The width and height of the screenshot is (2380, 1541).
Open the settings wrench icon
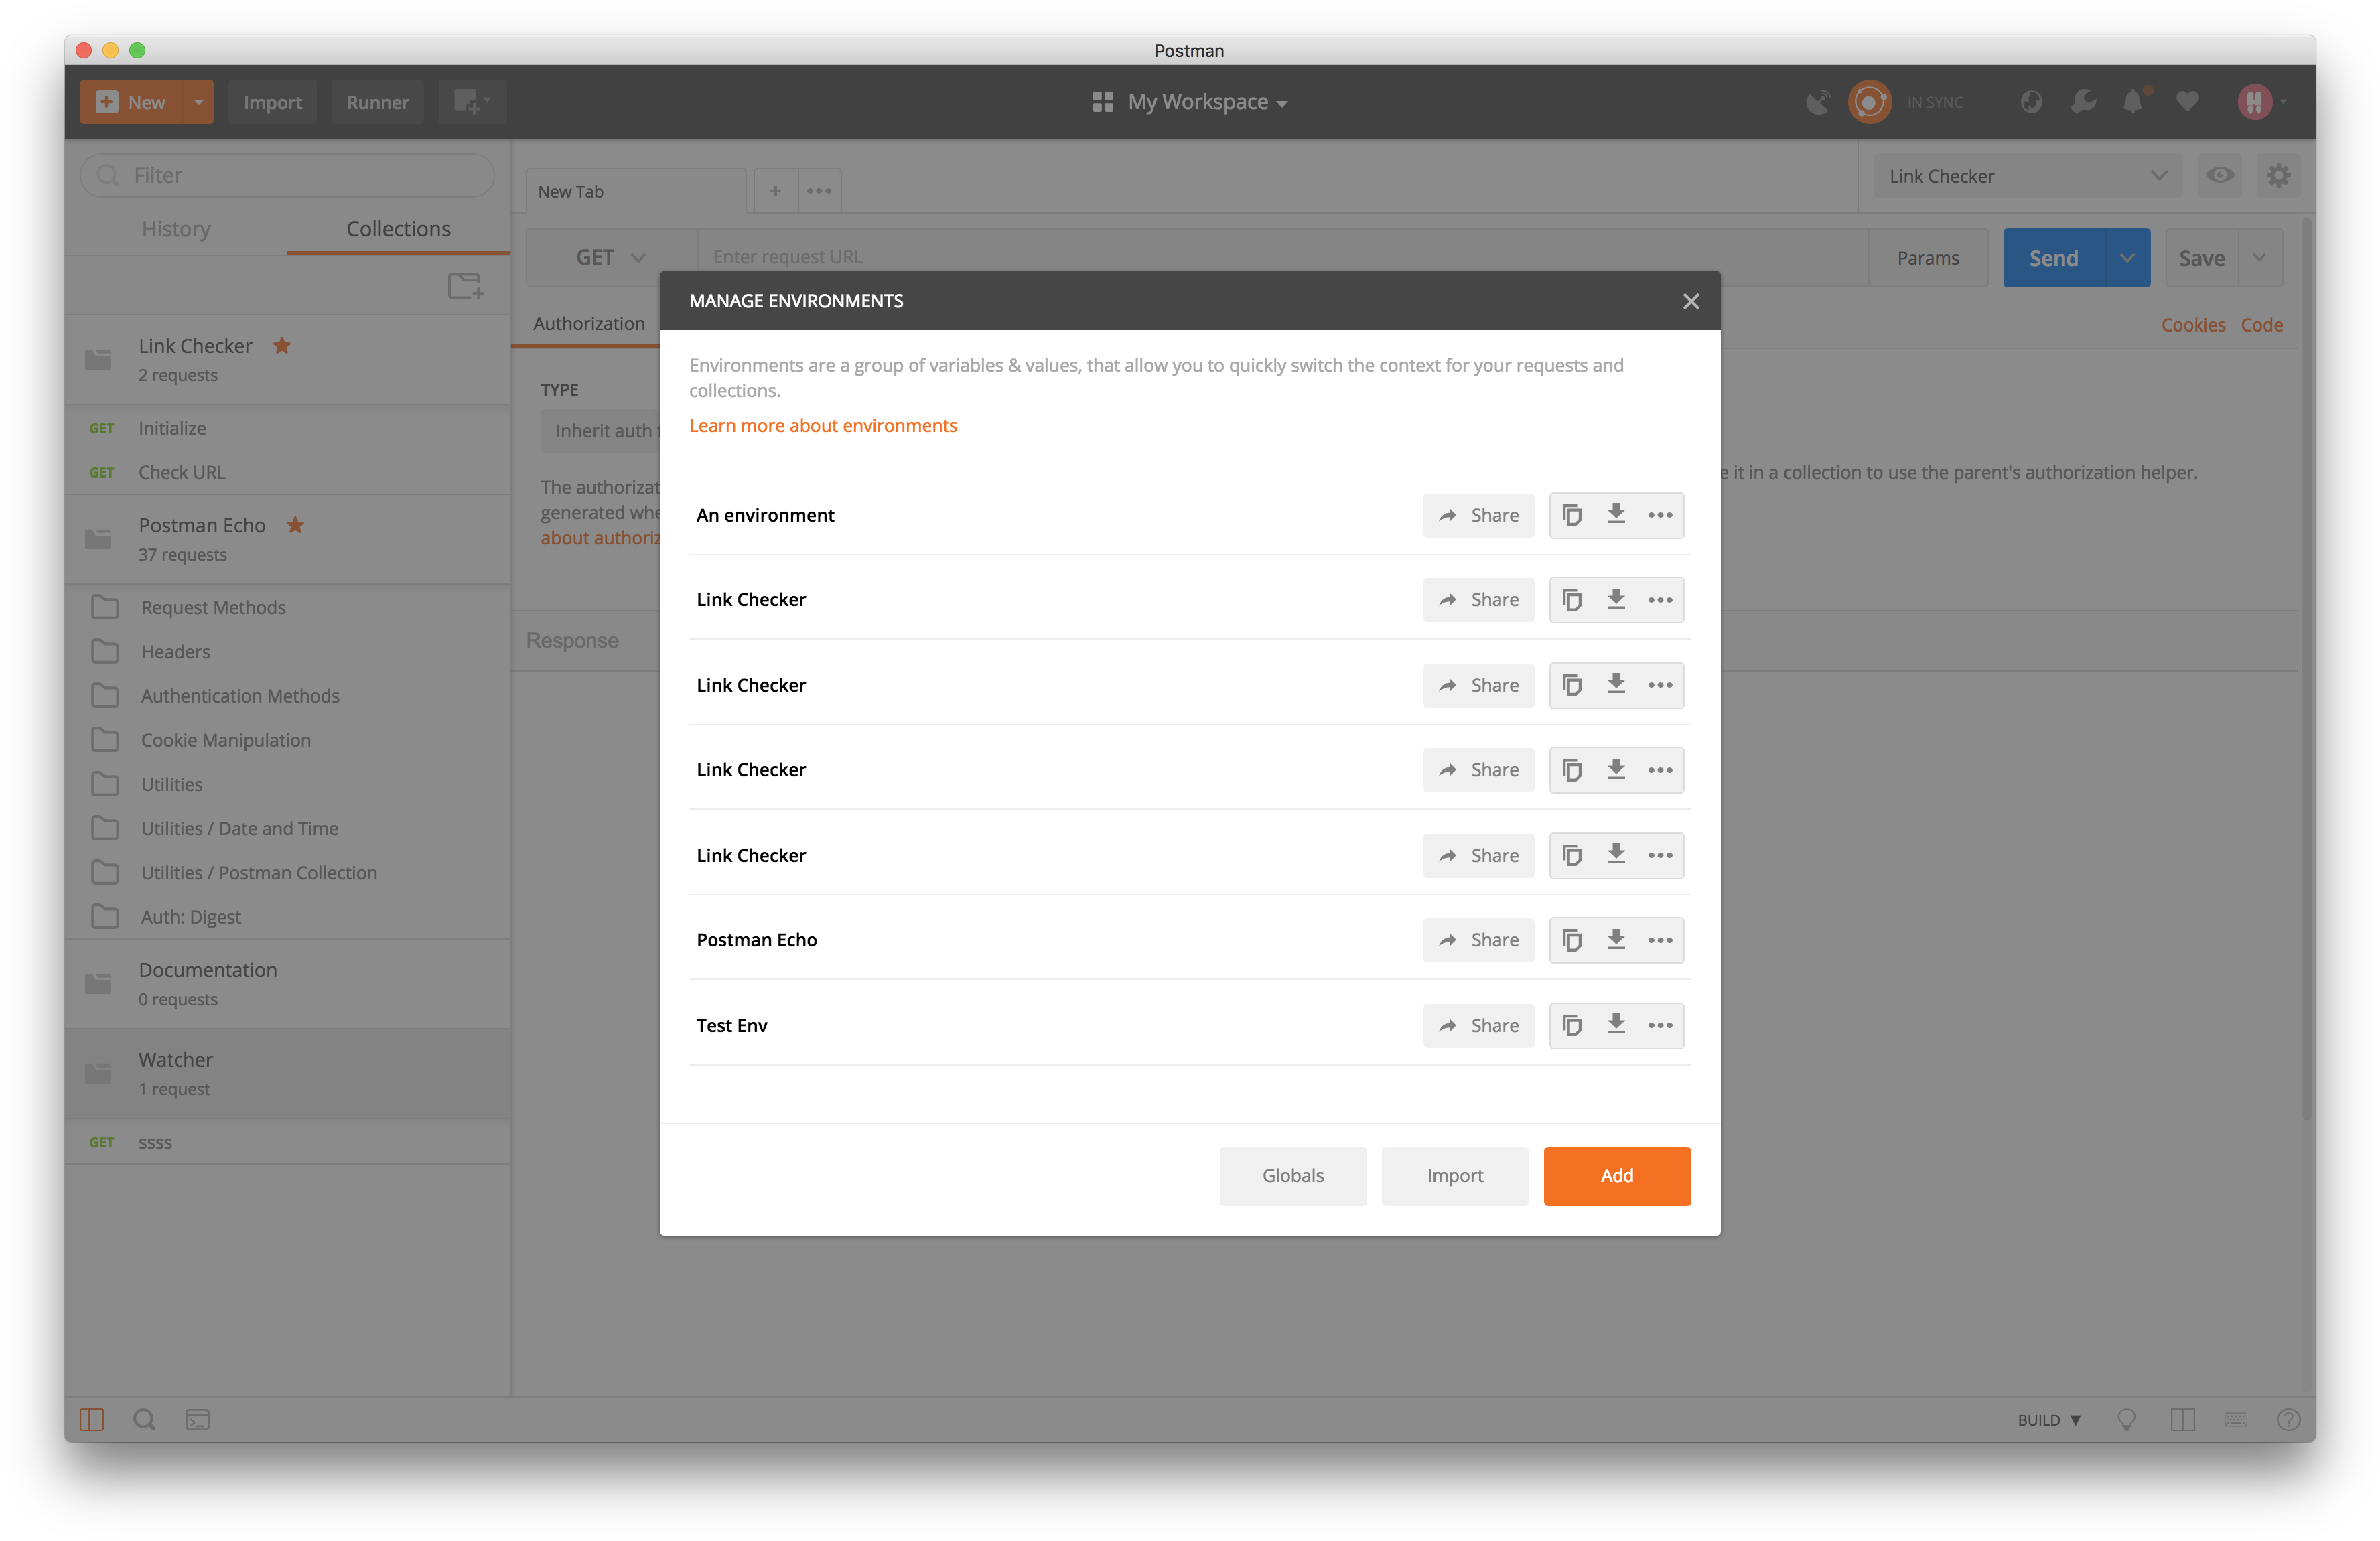pyautogui.click(x=2083, y=101)
